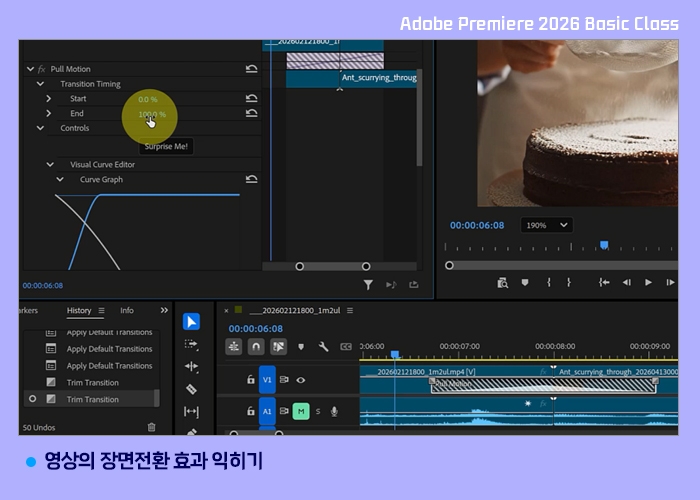Select the Razor tool
Viewport: 700px width, 500px height.
click(x=191, y=389)
